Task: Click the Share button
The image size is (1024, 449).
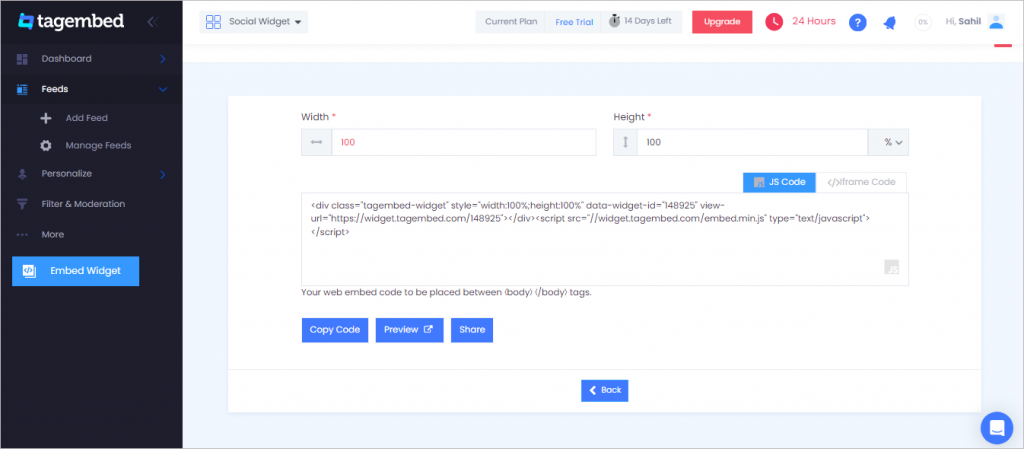Action: (472, 330)
